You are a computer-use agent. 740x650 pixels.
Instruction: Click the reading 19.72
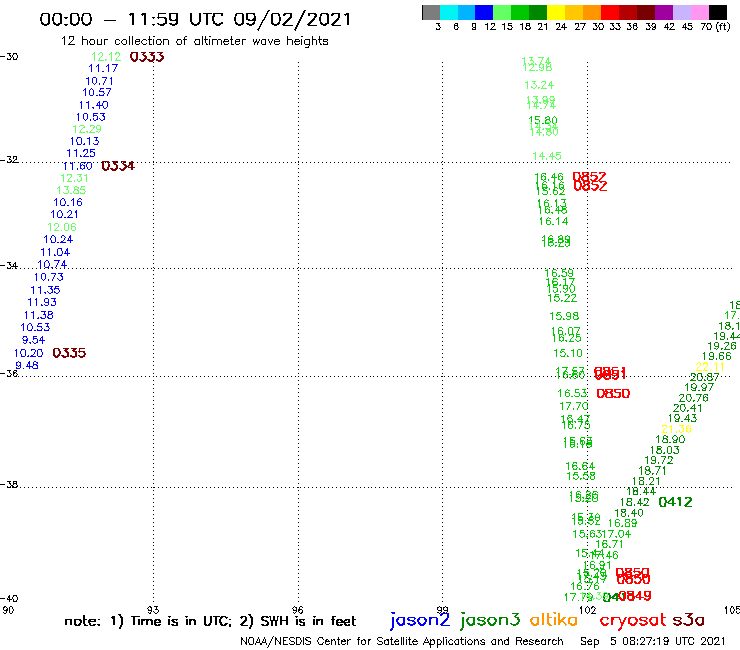click(659, 460)
